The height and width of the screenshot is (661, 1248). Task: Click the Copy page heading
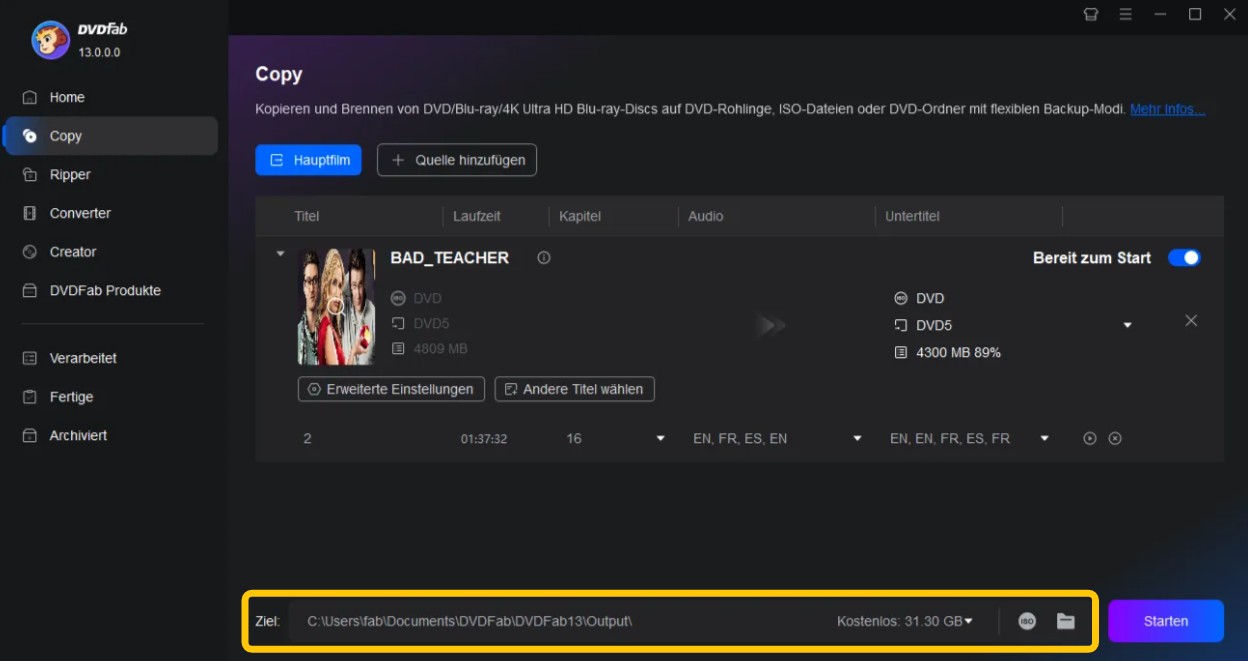point(279,74)
